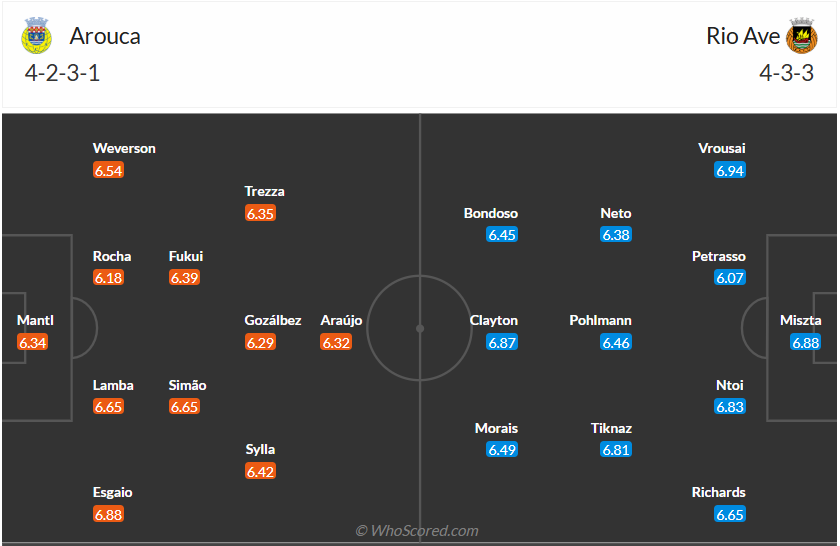
Task: Open the WhoScored.com watermark link
Action: tap(417, 531)
